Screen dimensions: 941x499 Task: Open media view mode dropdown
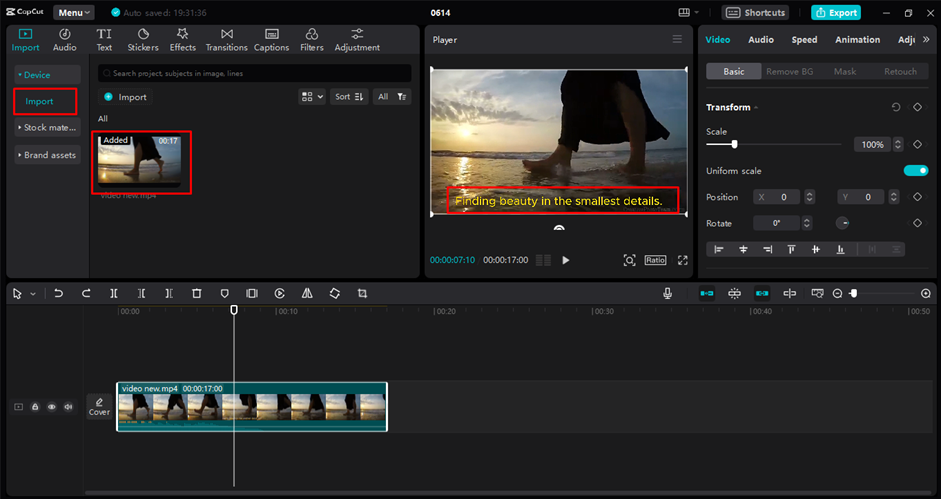[x=311, y=97]
